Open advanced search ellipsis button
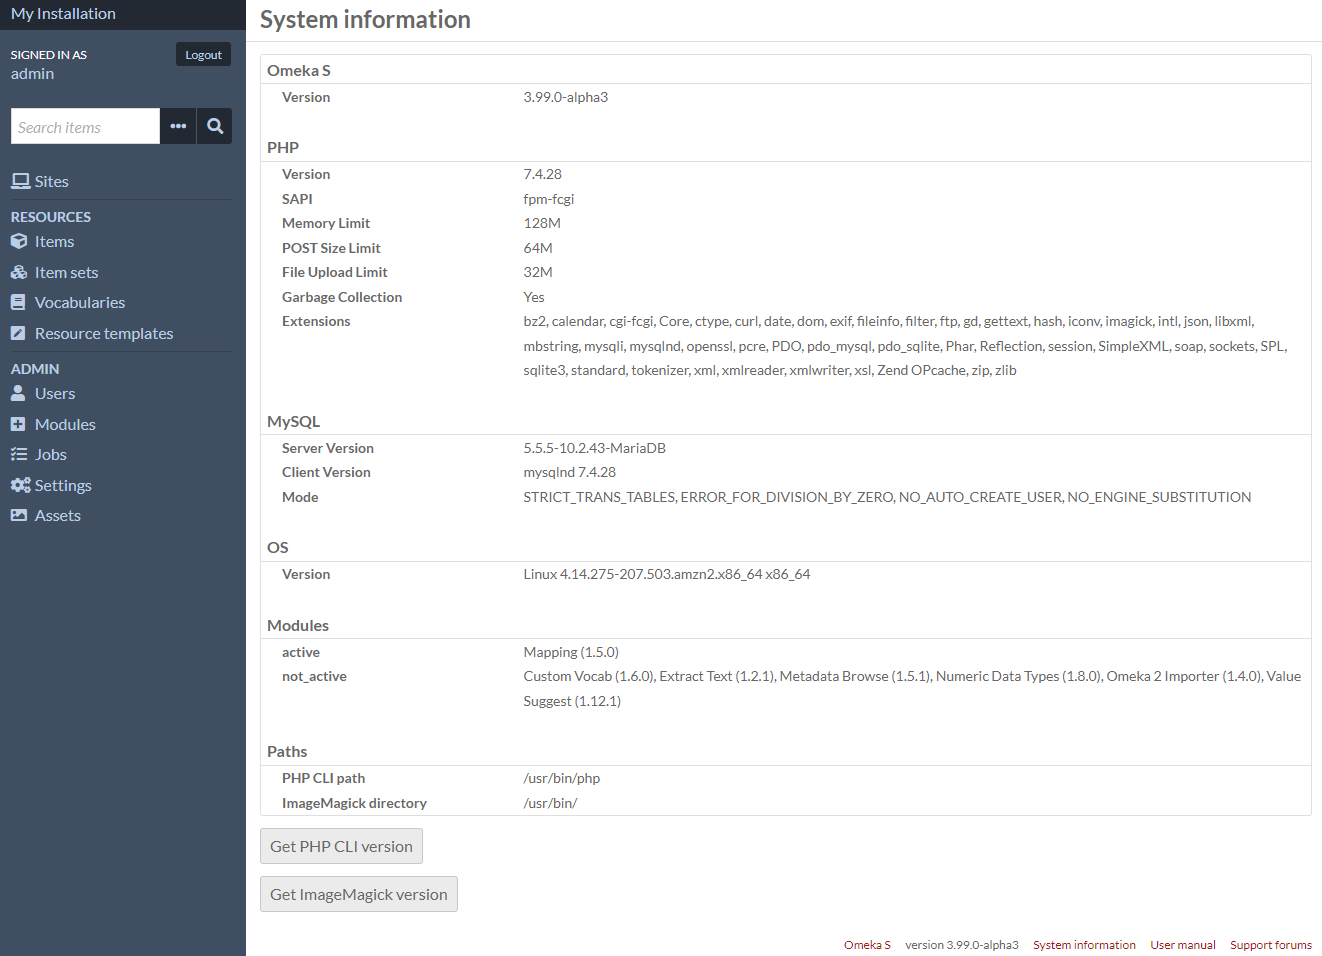 point(178,126)
